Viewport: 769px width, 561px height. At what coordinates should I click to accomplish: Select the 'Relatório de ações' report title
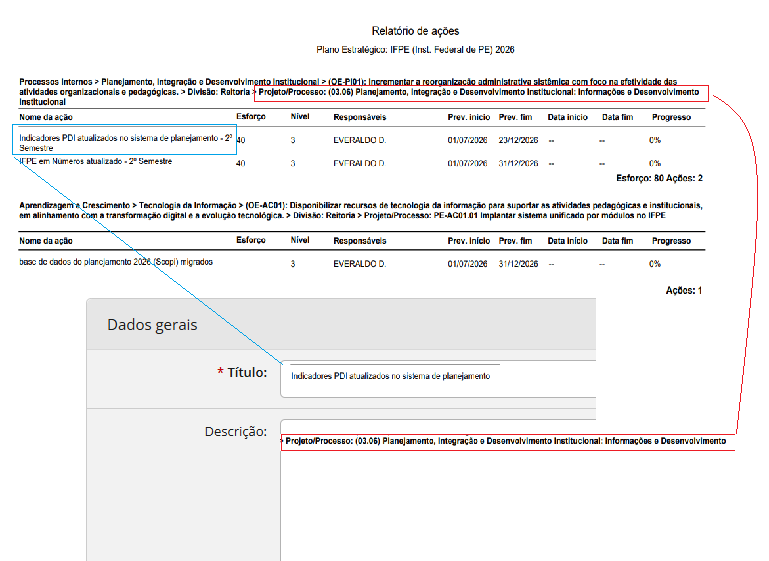tap(415, 31)
